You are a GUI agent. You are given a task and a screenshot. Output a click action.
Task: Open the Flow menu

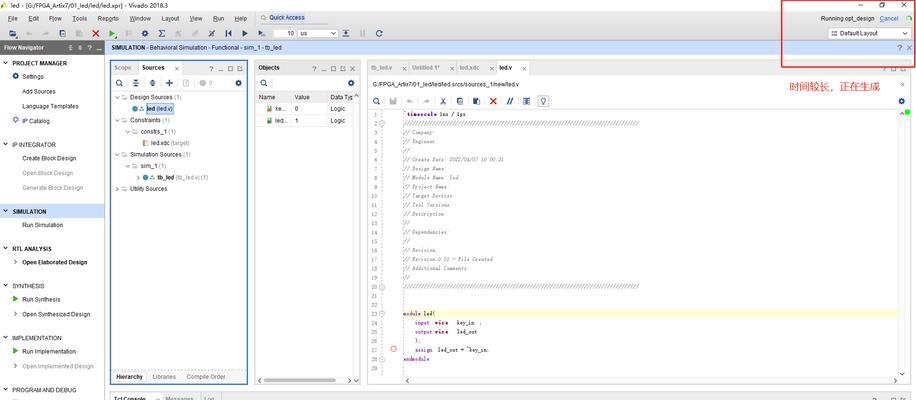pyautogui.click(x=55, y=19)
